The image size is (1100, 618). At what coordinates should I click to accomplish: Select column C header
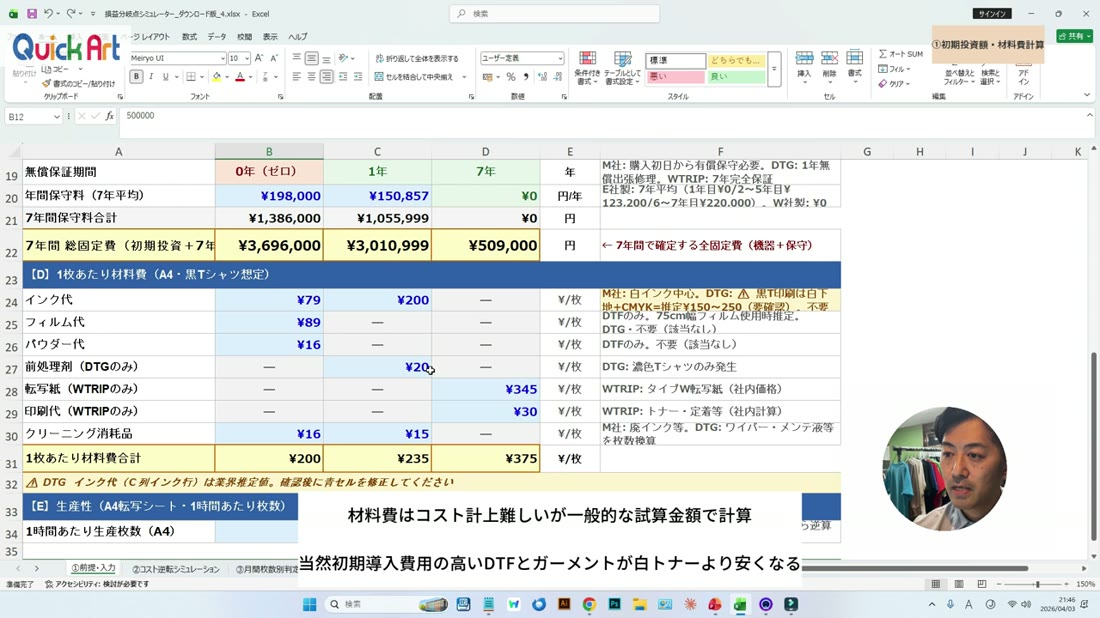pos(377,152)
